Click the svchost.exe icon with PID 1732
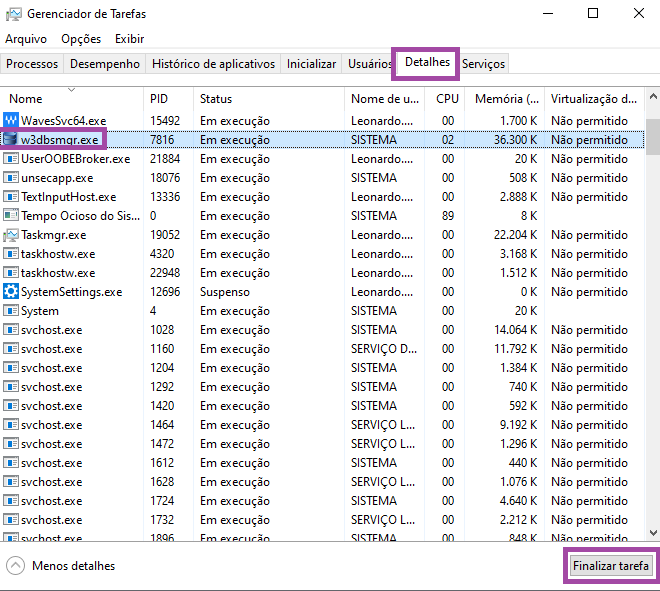 point(11,519)
